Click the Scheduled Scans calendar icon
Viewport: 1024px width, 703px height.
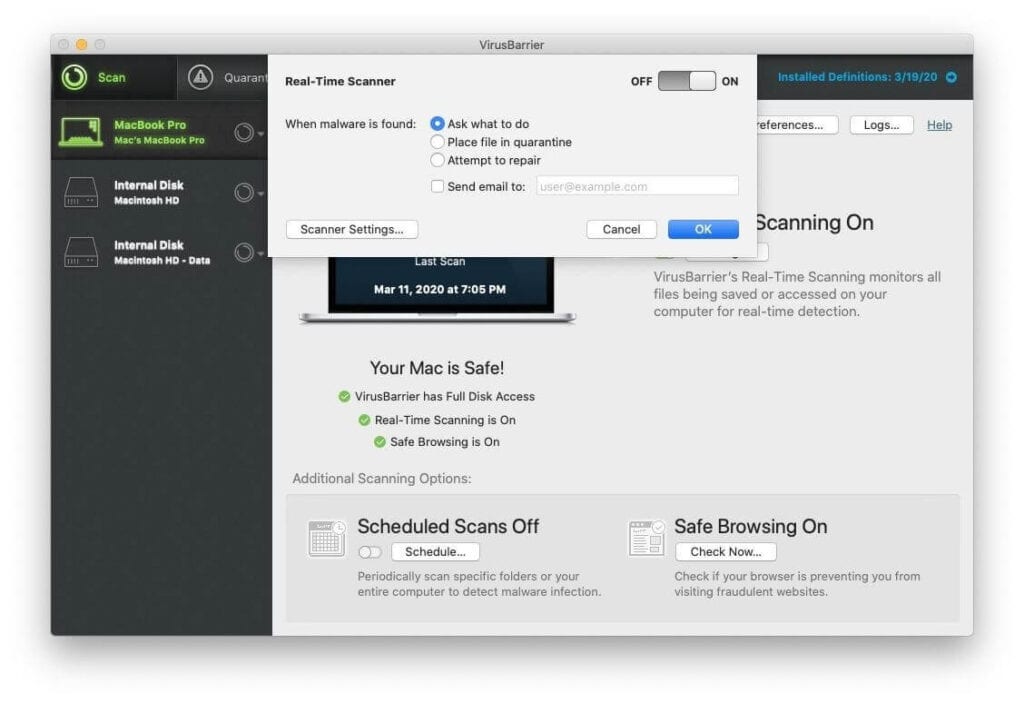tap(327, 538)
